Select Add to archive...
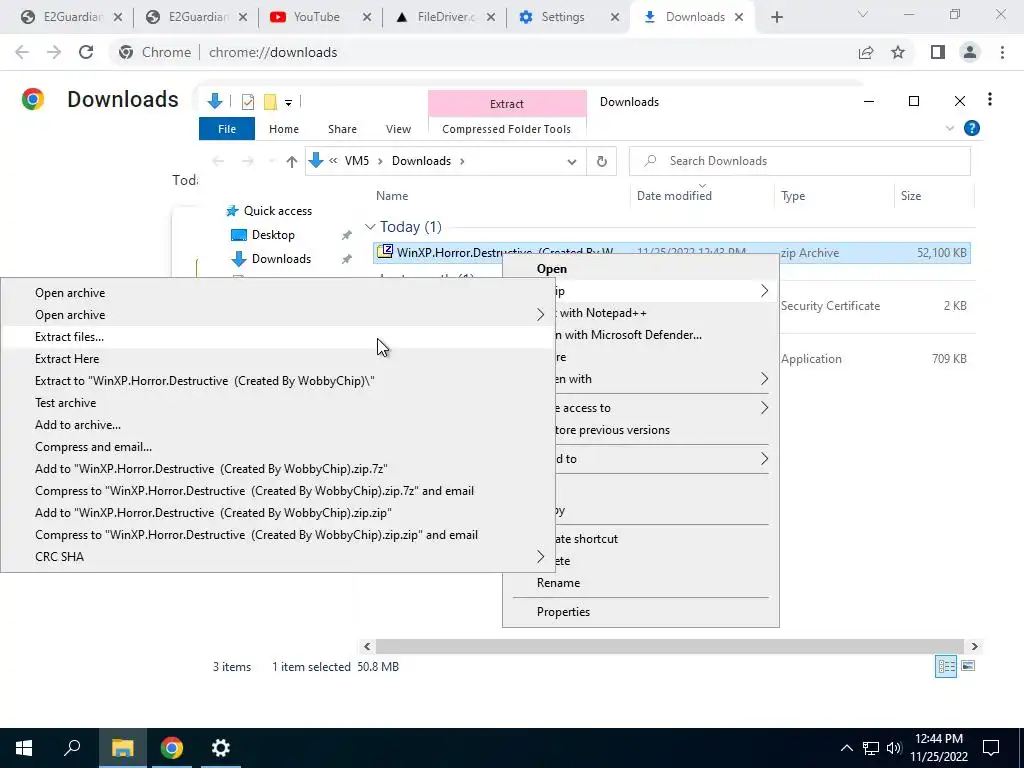Viewport: 1024px width, 768px height. pyautogui.click(x=278, y=425)
